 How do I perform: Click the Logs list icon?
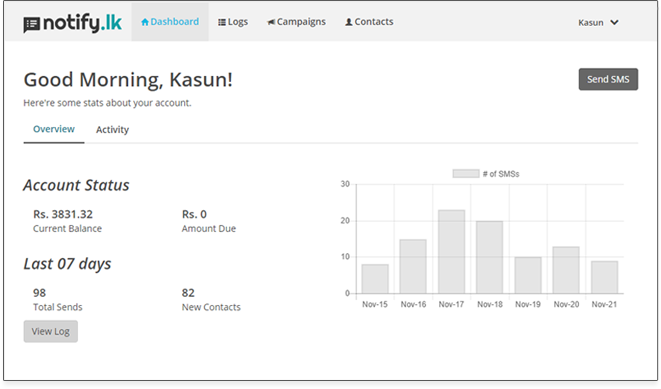tap(222, 22)
